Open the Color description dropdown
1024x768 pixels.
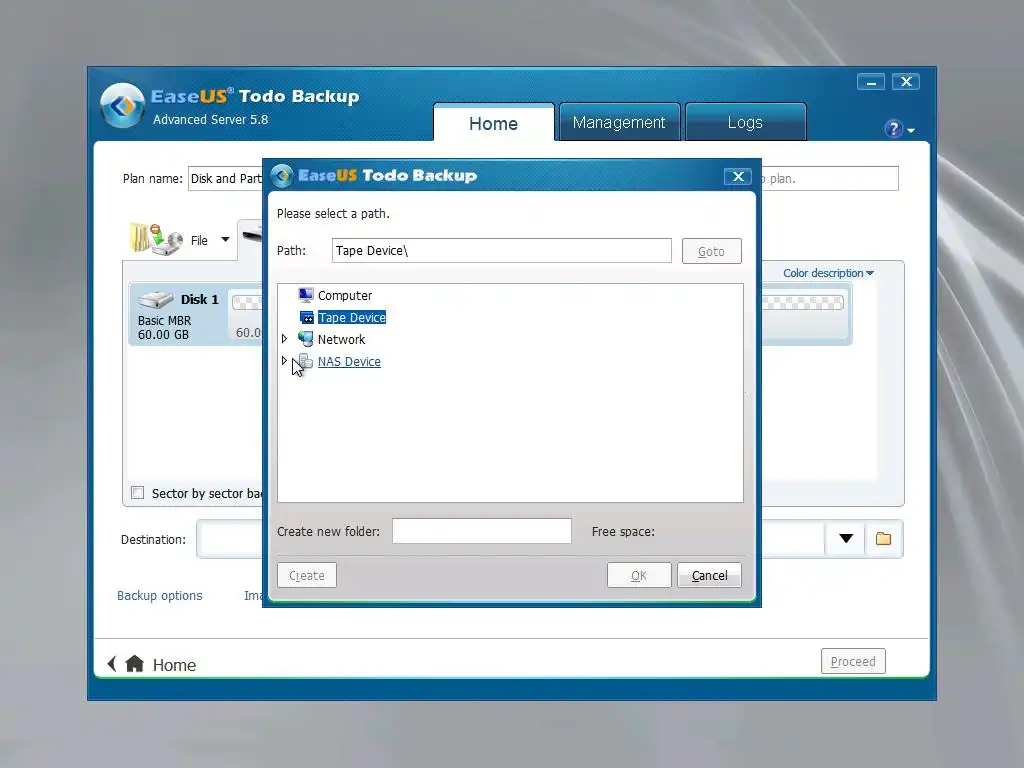tap(828, 273)
